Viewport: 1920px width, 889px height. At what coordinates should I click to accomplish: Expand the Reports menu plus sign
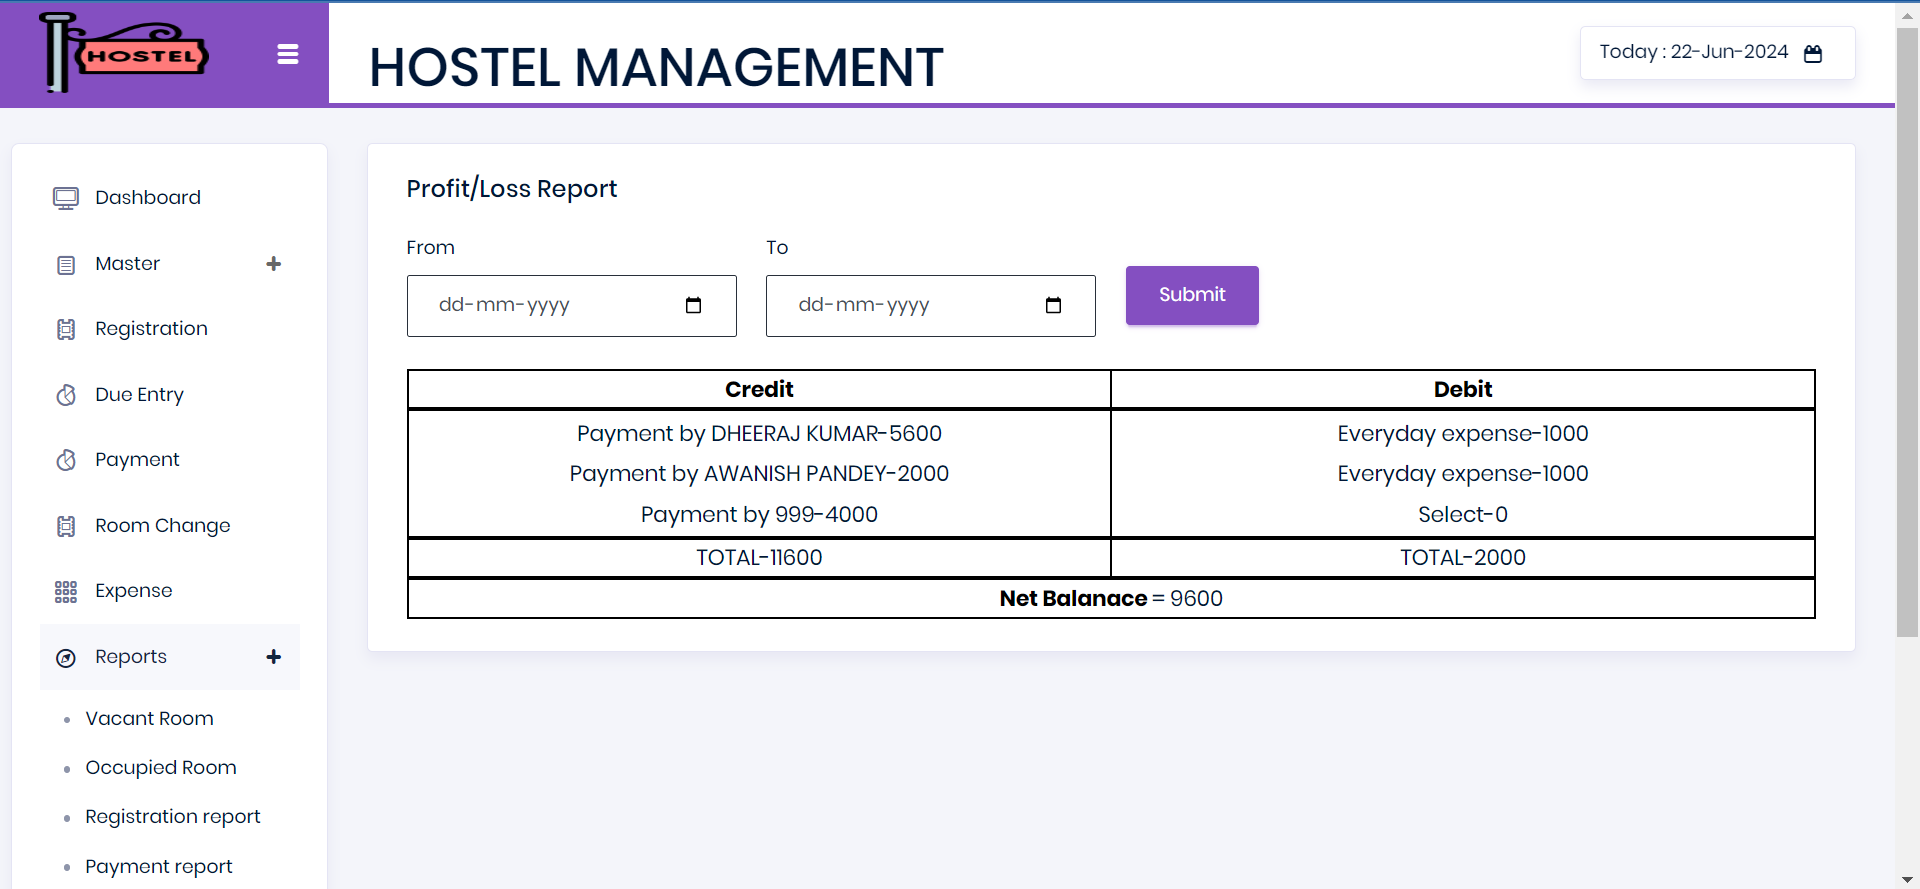[273, 657]
